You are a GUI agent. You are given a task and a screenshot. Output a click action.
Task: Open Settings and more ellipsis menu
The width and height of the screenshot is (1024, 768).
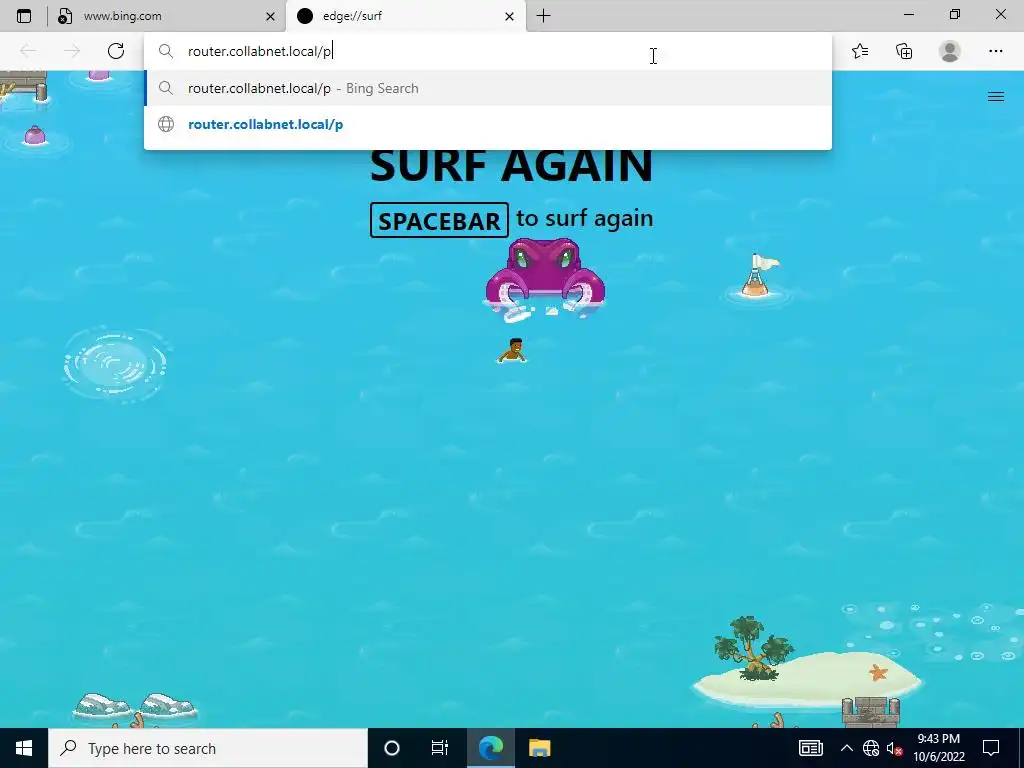pyautogui.click(x=995, y=51)
